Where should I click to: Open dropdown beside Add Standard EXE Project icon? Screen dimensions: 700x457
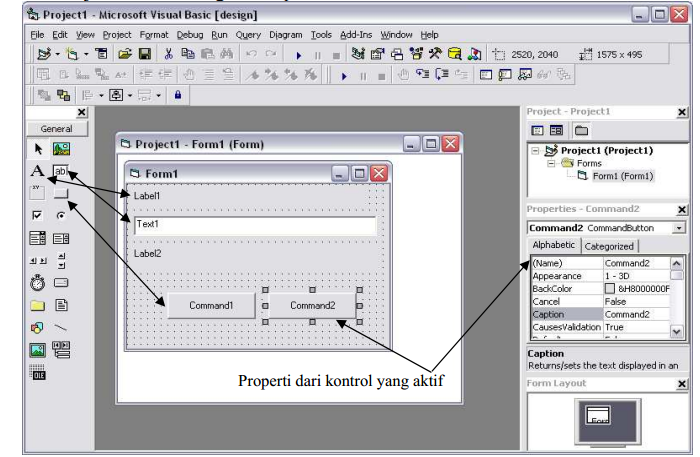tap(58, 54)
